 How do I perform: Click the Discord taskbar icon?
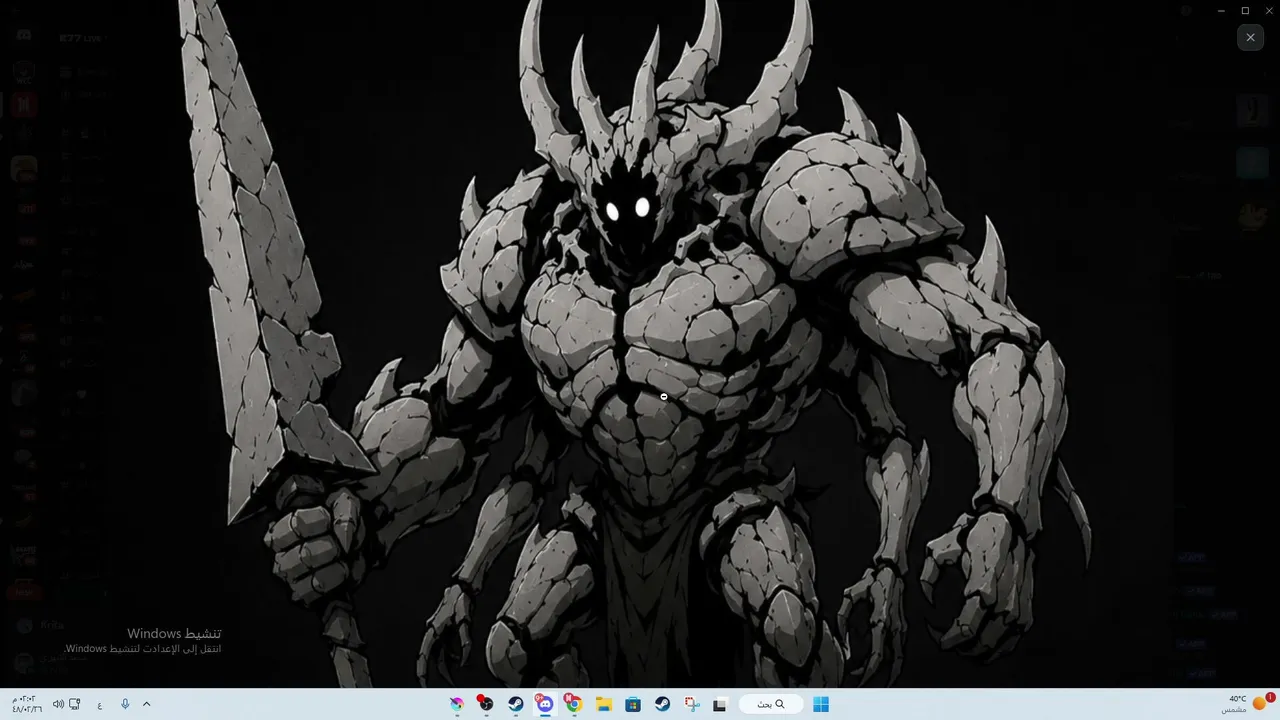tap(545, 704)
